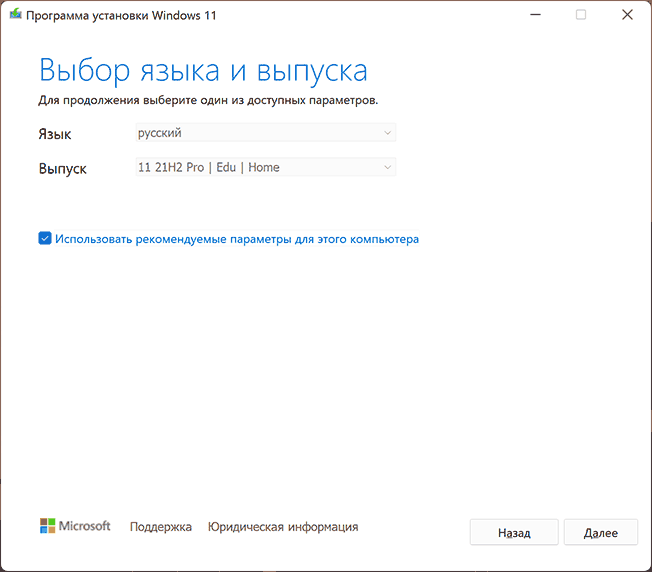Click the Язык label
This screenshot has width=652, height=572.
pyautogui.click(x=55, y=134)
